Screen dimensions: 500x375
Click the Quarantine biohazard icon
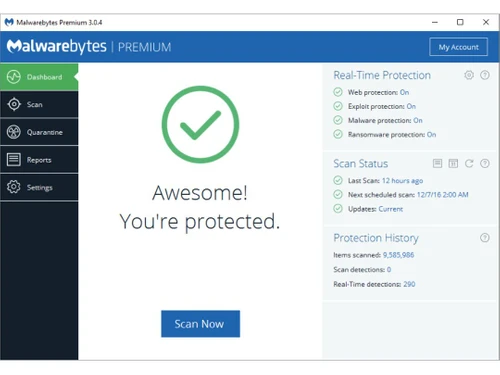click(x=14, y=132)
